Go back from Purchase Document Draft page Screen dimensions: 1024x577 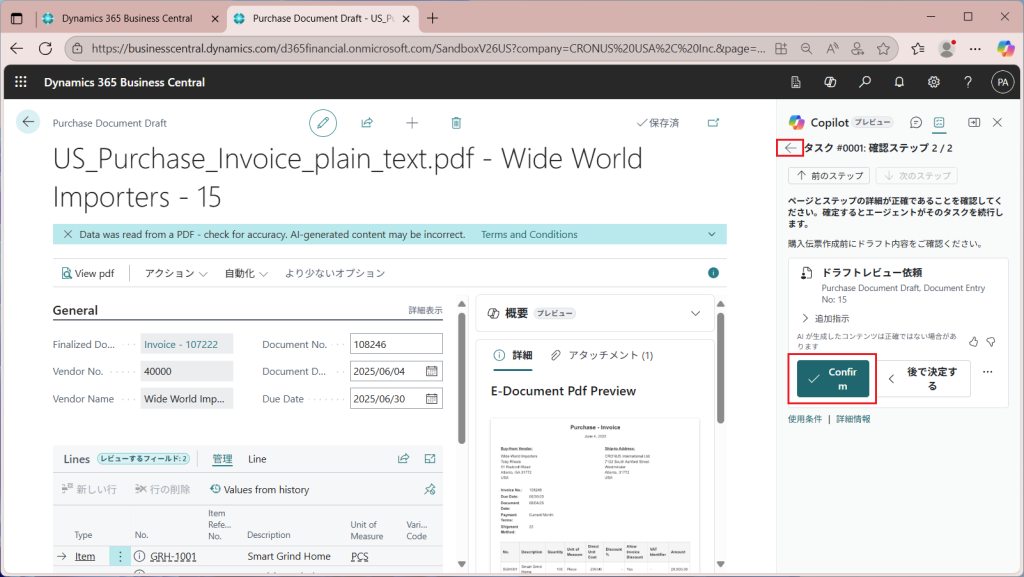pos(28,121)
